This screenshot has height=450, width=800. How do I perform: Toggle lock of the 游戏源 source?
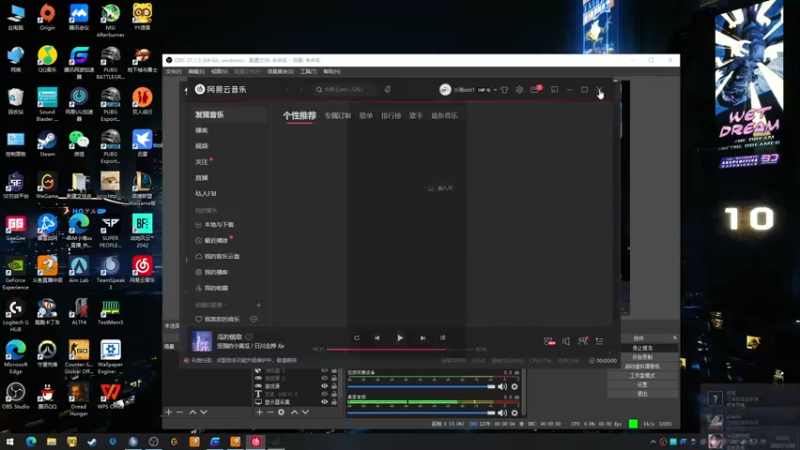pyautogui.click(x=334, y=386)
